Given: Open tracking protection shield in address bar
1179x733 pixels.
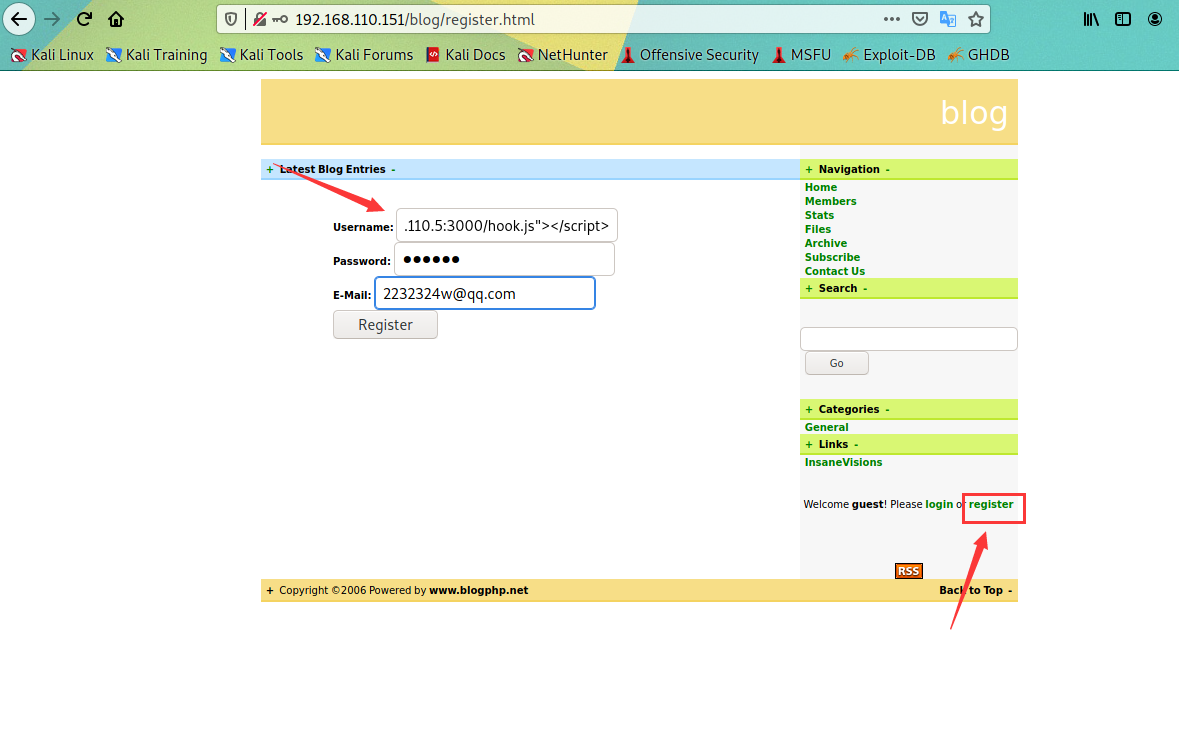Looking at the screenshot, I should point(232,20).
